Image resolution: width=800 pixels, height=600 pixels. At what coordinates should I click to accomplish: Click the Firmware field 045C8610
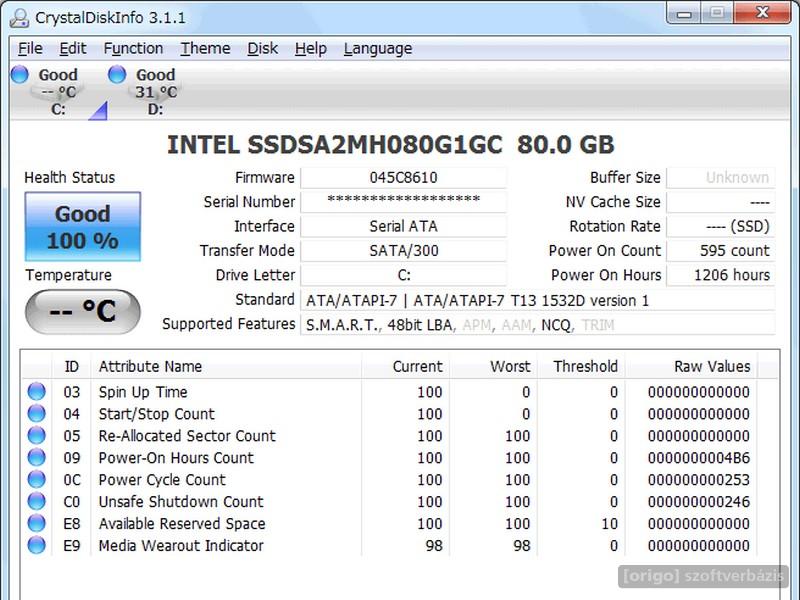tap(404, 178)
